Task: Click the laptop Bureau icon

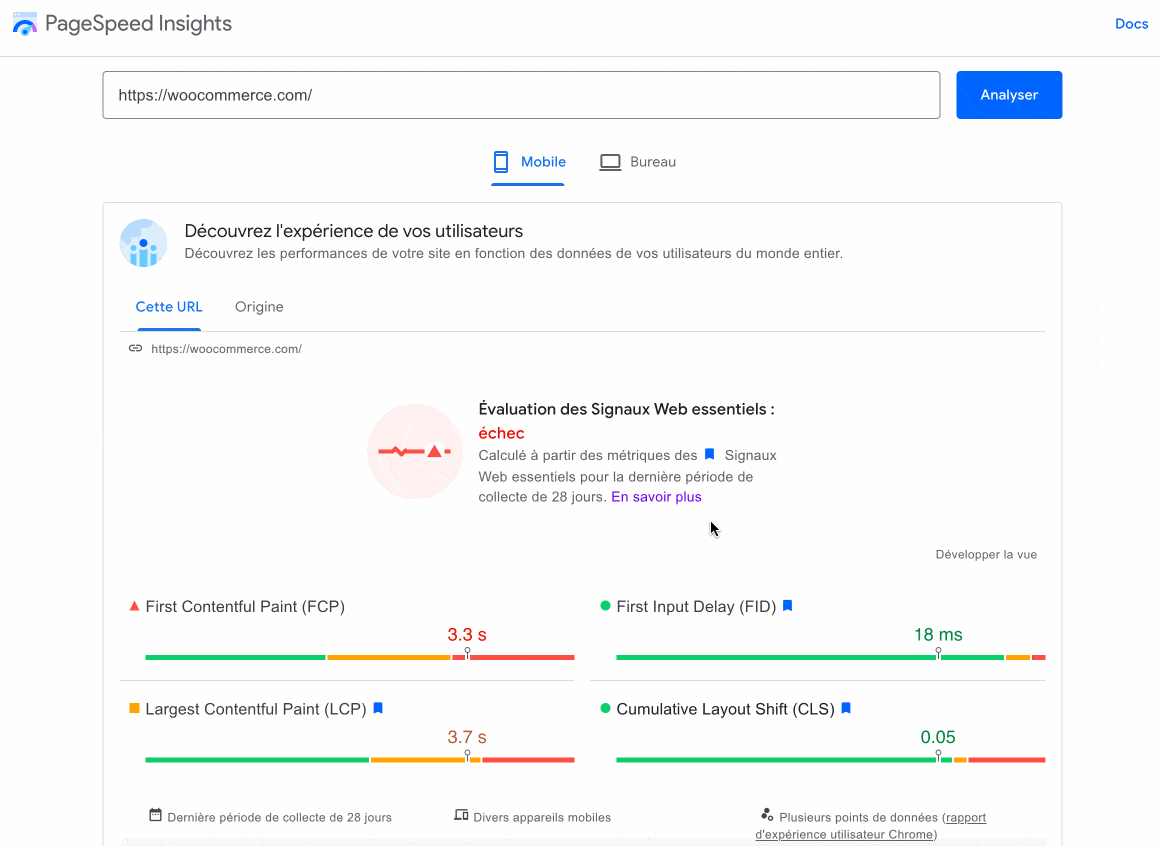Action: [610, 162]
